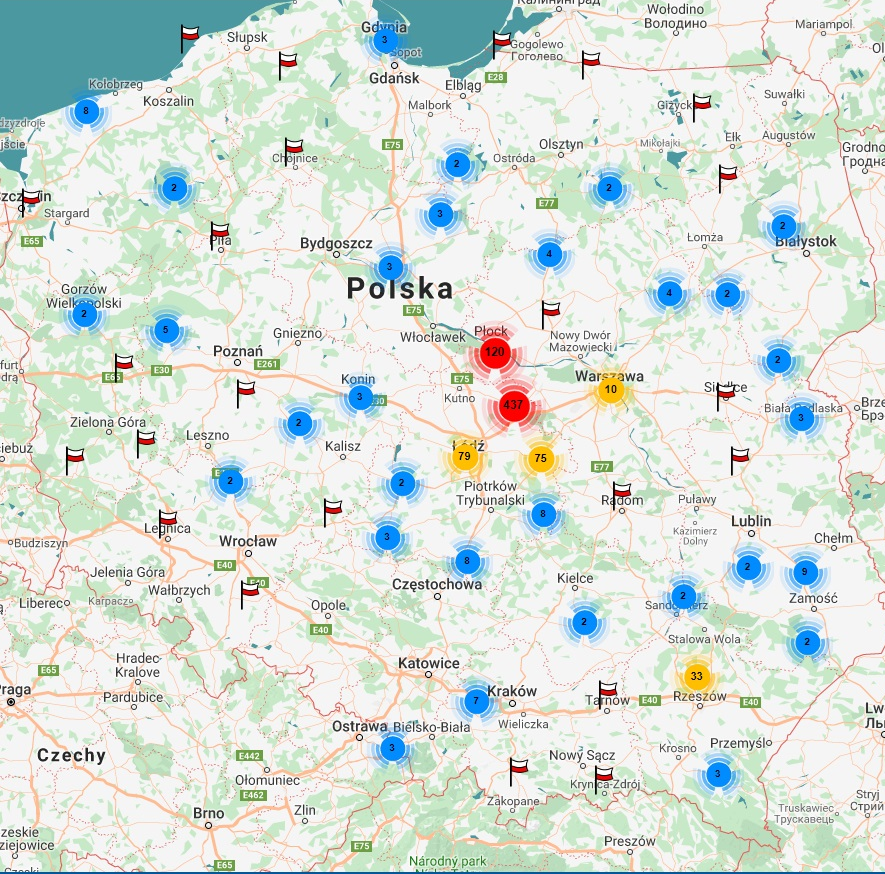Click the flag marker near Nowy Dwór Mazowiecki
This screenshot has height=874, width=885.
click(x=550, y=315)
